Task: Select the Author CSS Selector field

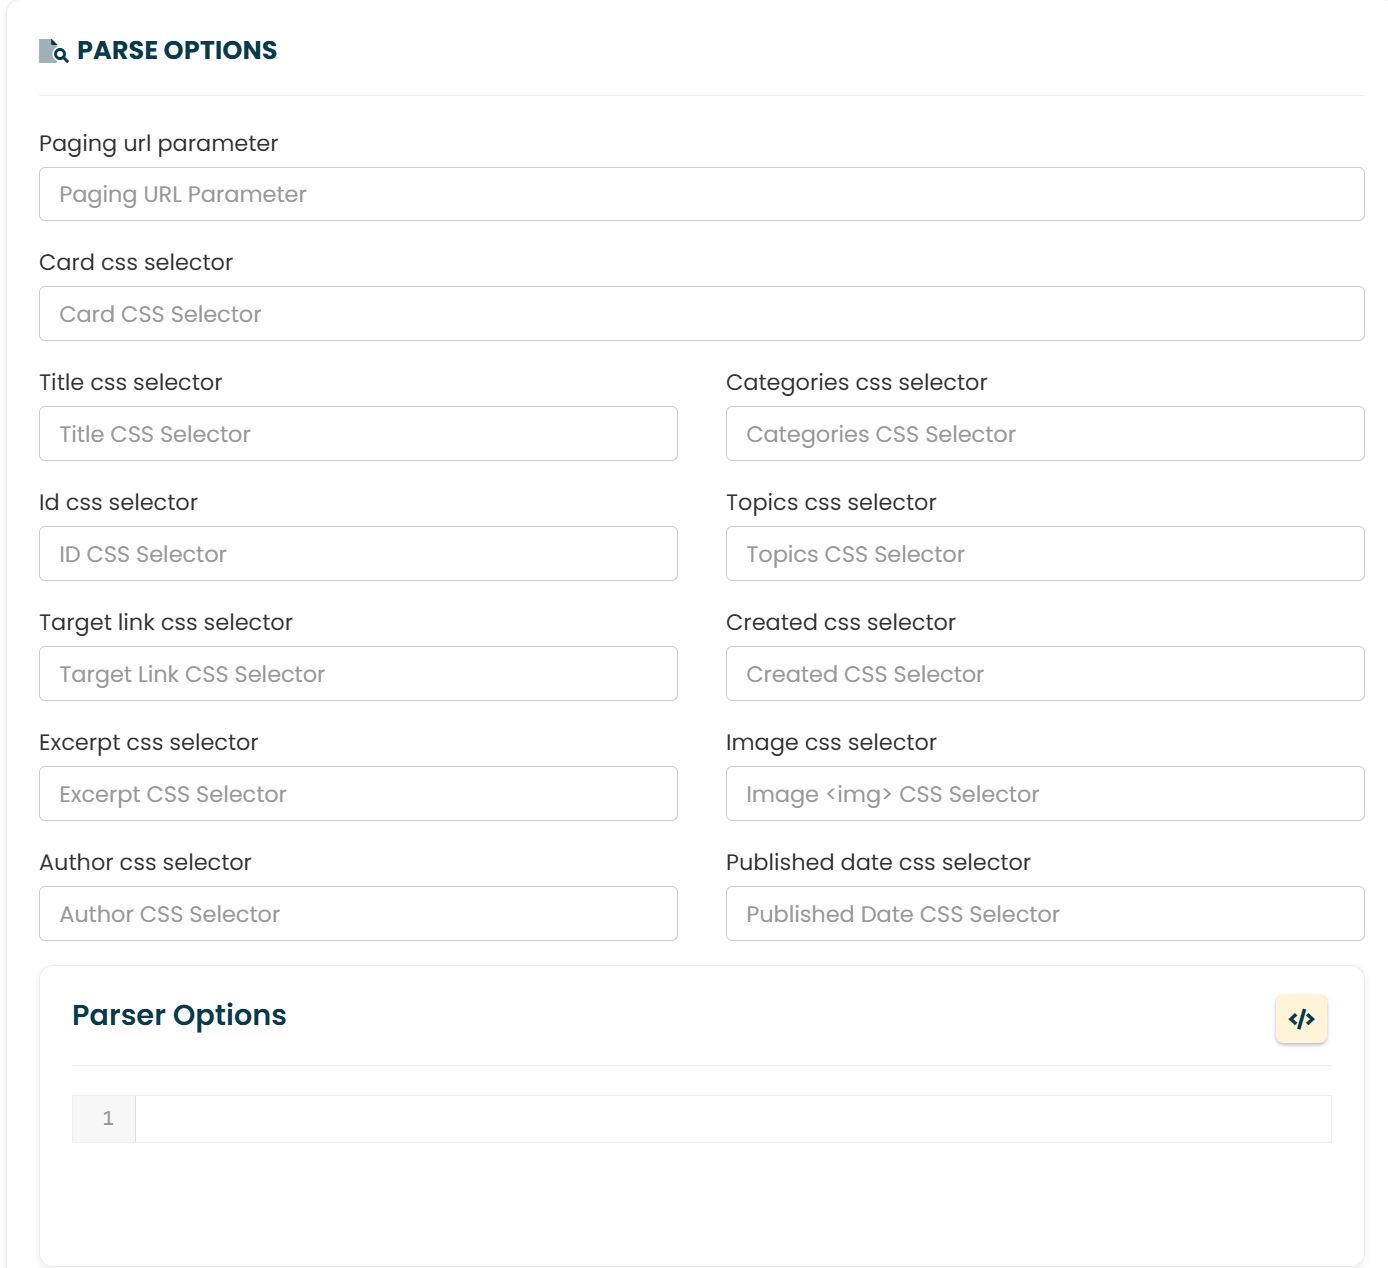Action: point(358,914)
